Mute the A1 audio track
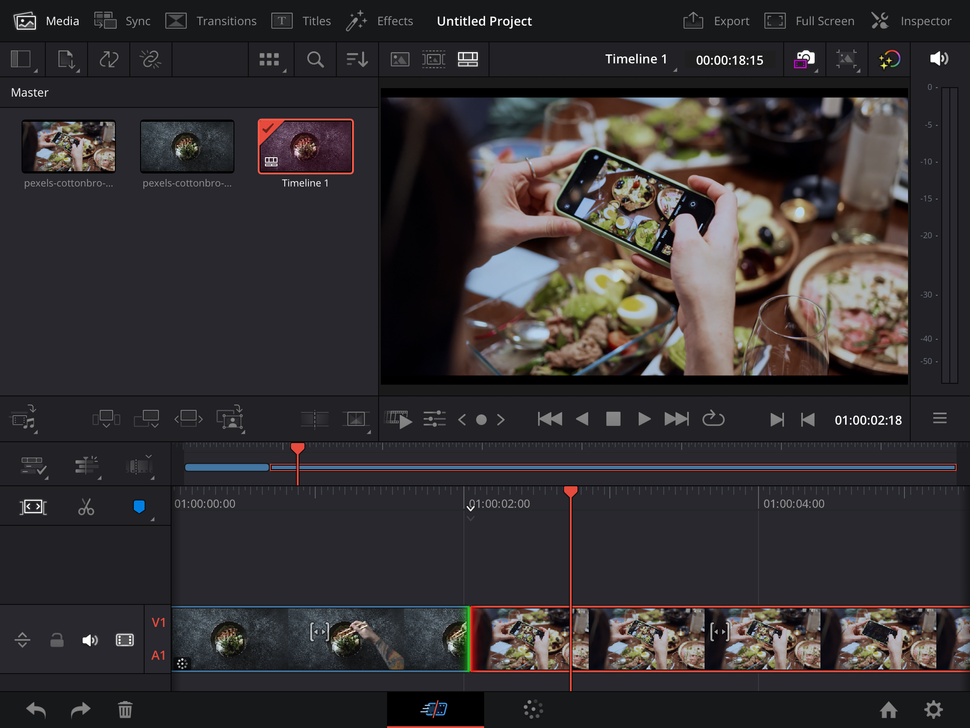970x728 pixels. click(x=89, y=639)
